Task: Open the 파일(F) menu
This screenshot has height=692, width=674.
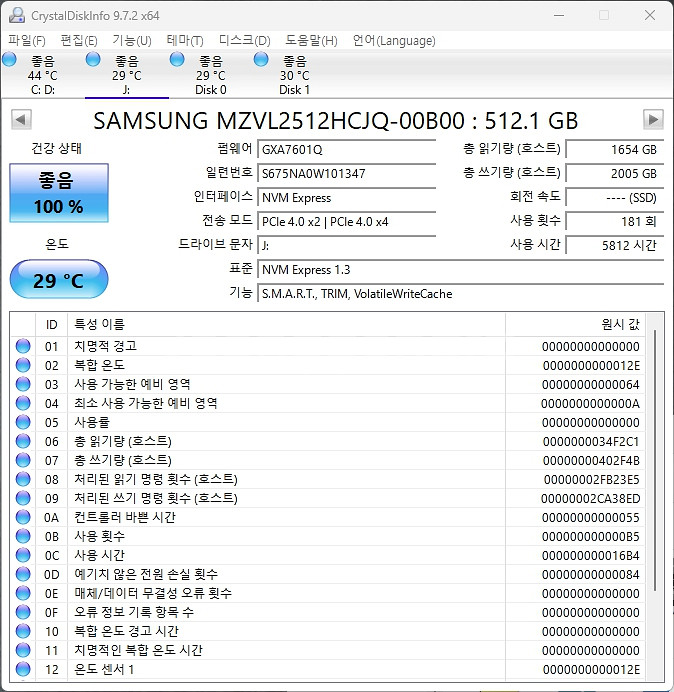Action: pos(27,41)
